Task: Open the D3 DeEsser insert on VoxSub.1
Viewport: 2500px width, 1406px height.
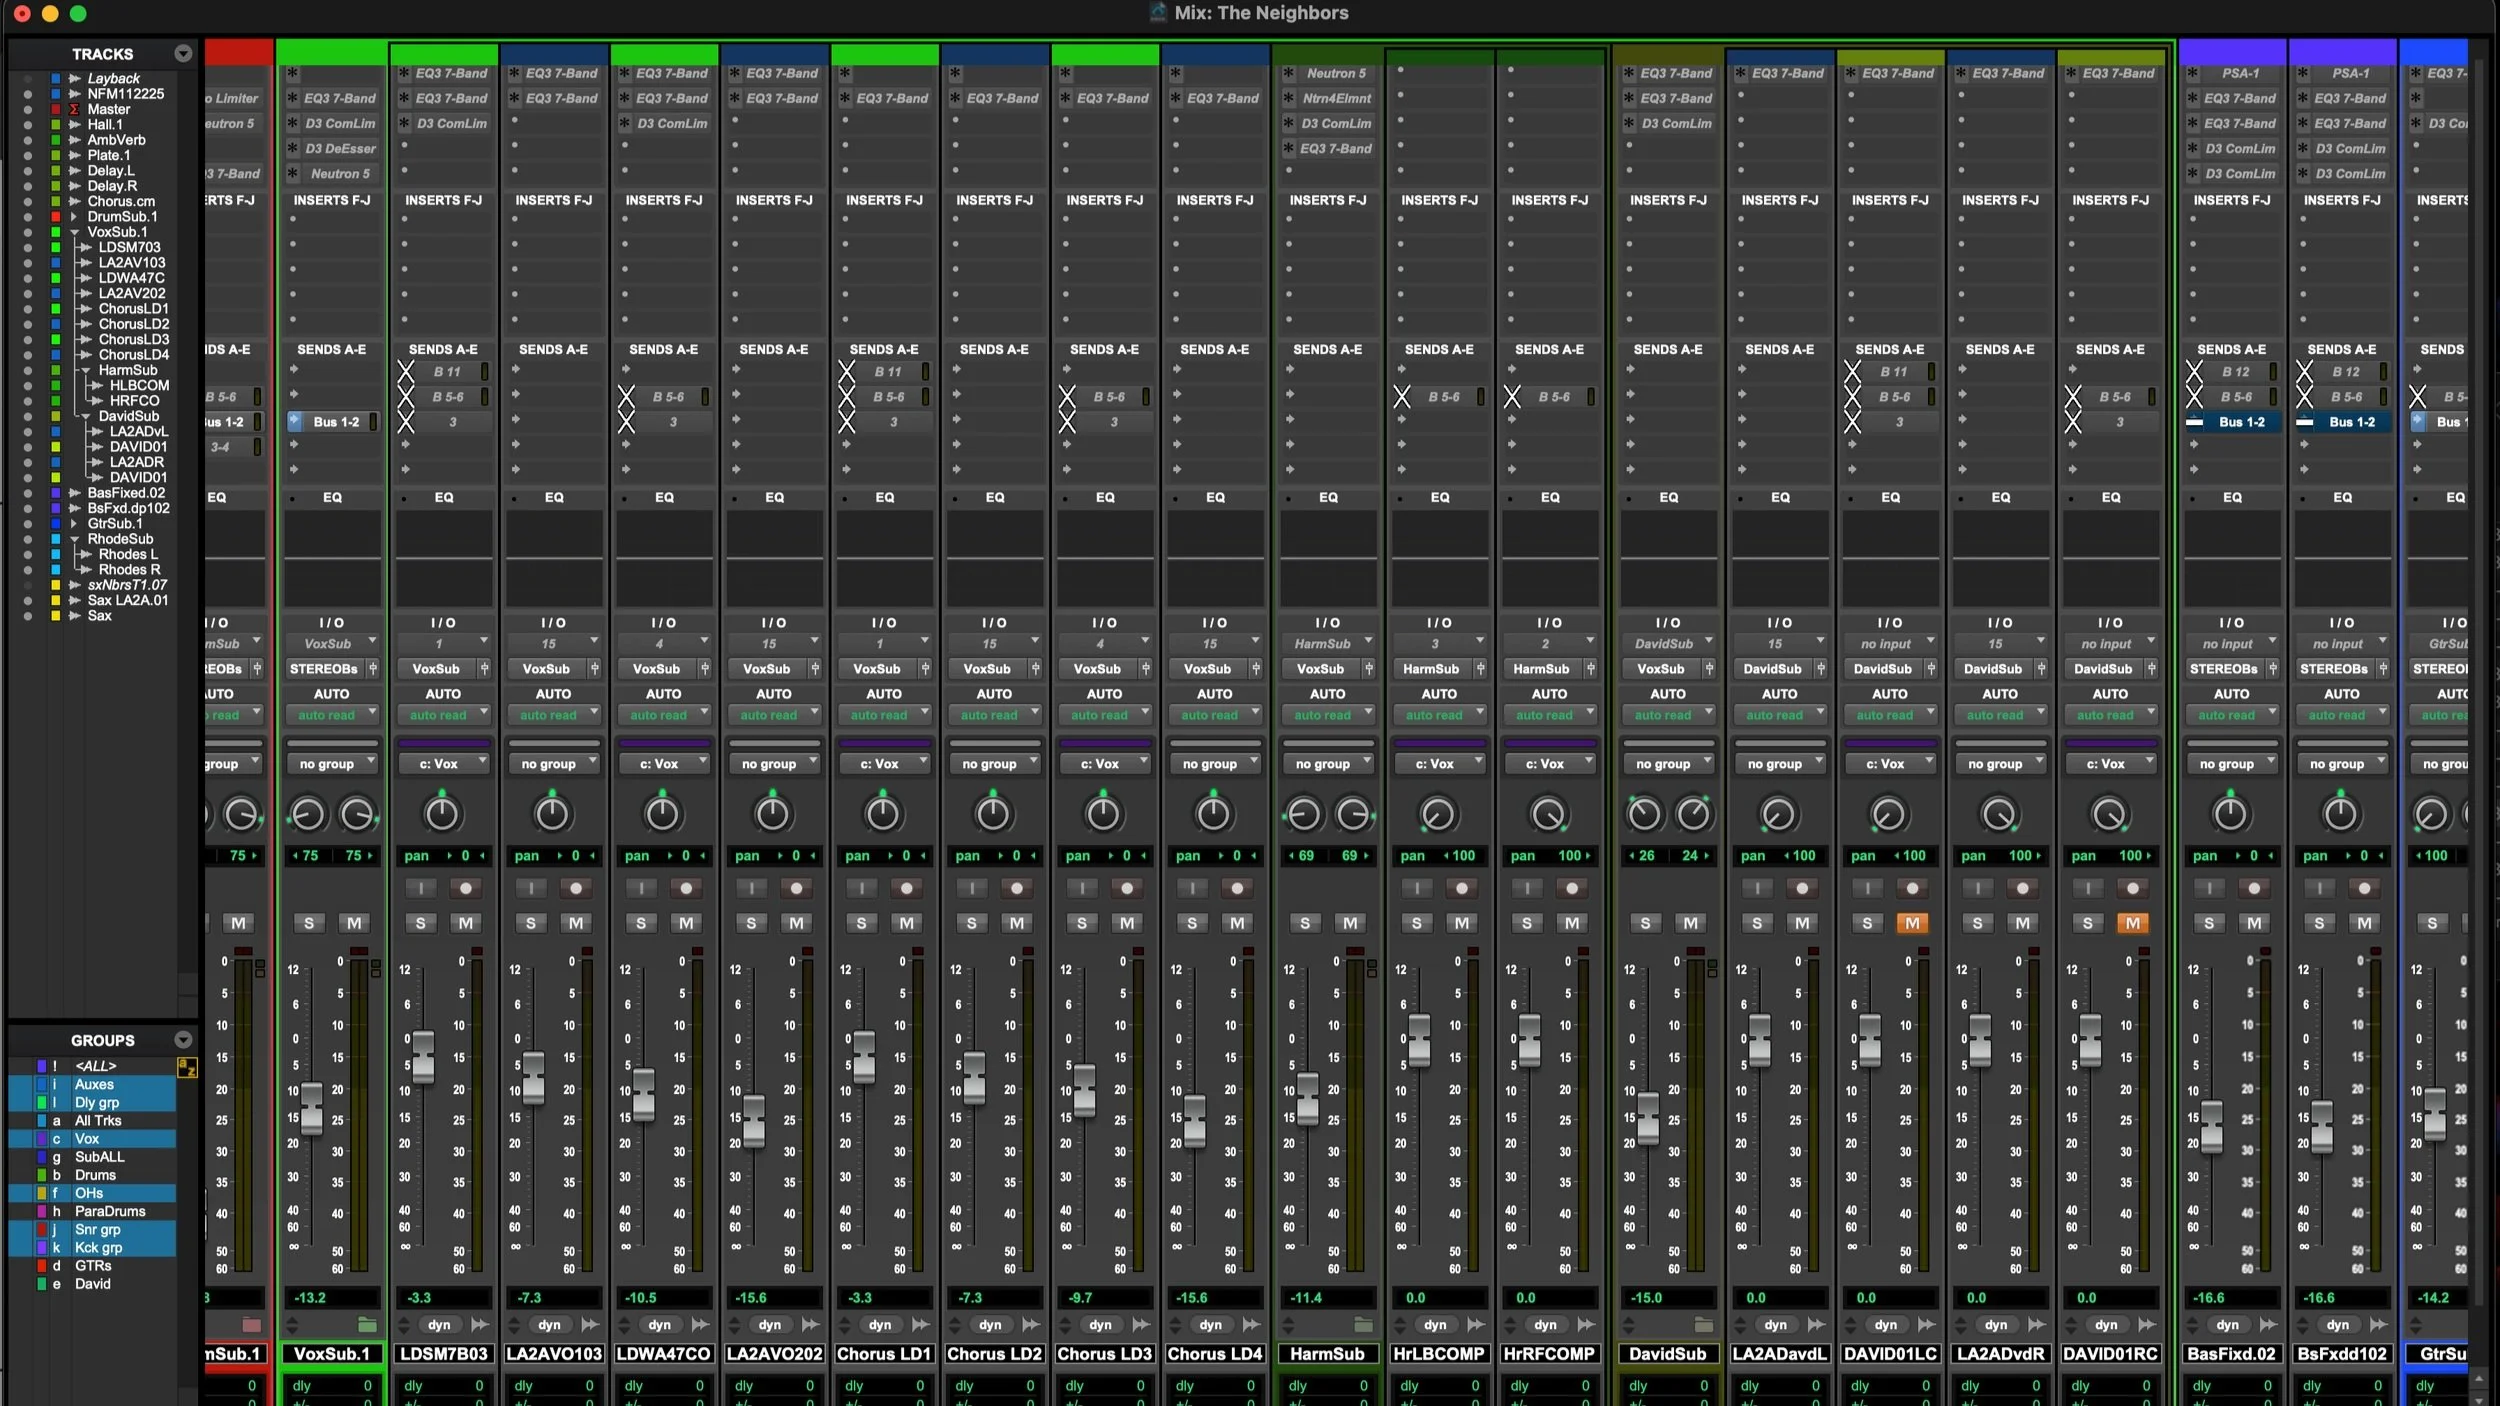Action: coord(340,148)
